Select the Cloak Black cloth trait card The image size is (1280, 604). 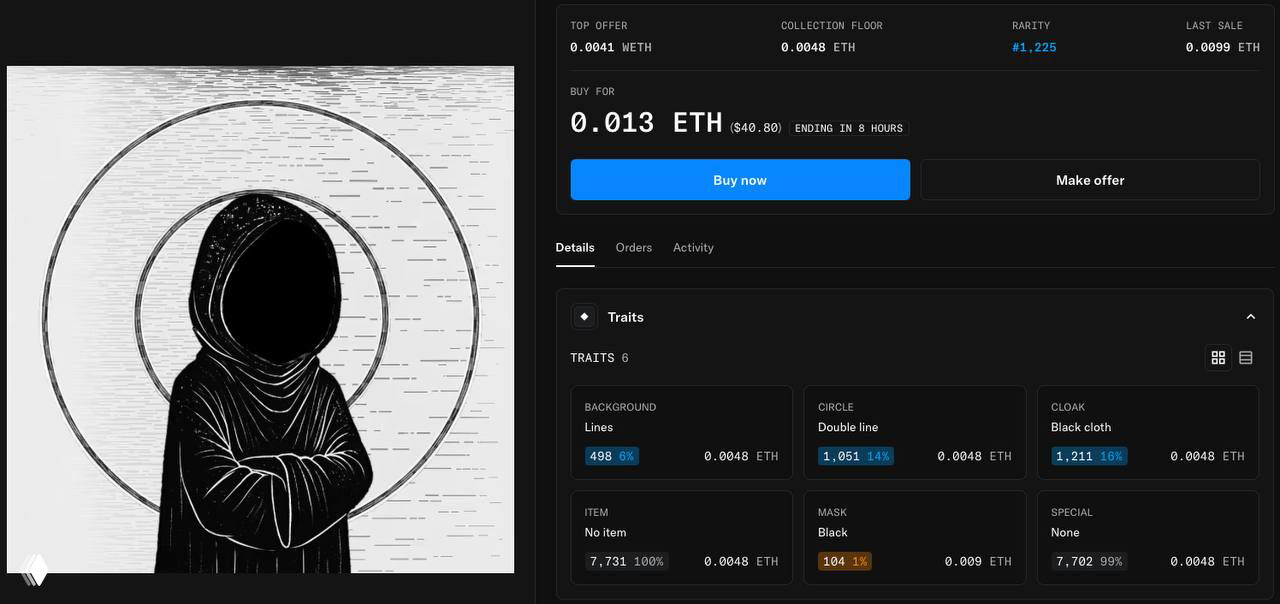(1148, 433)
